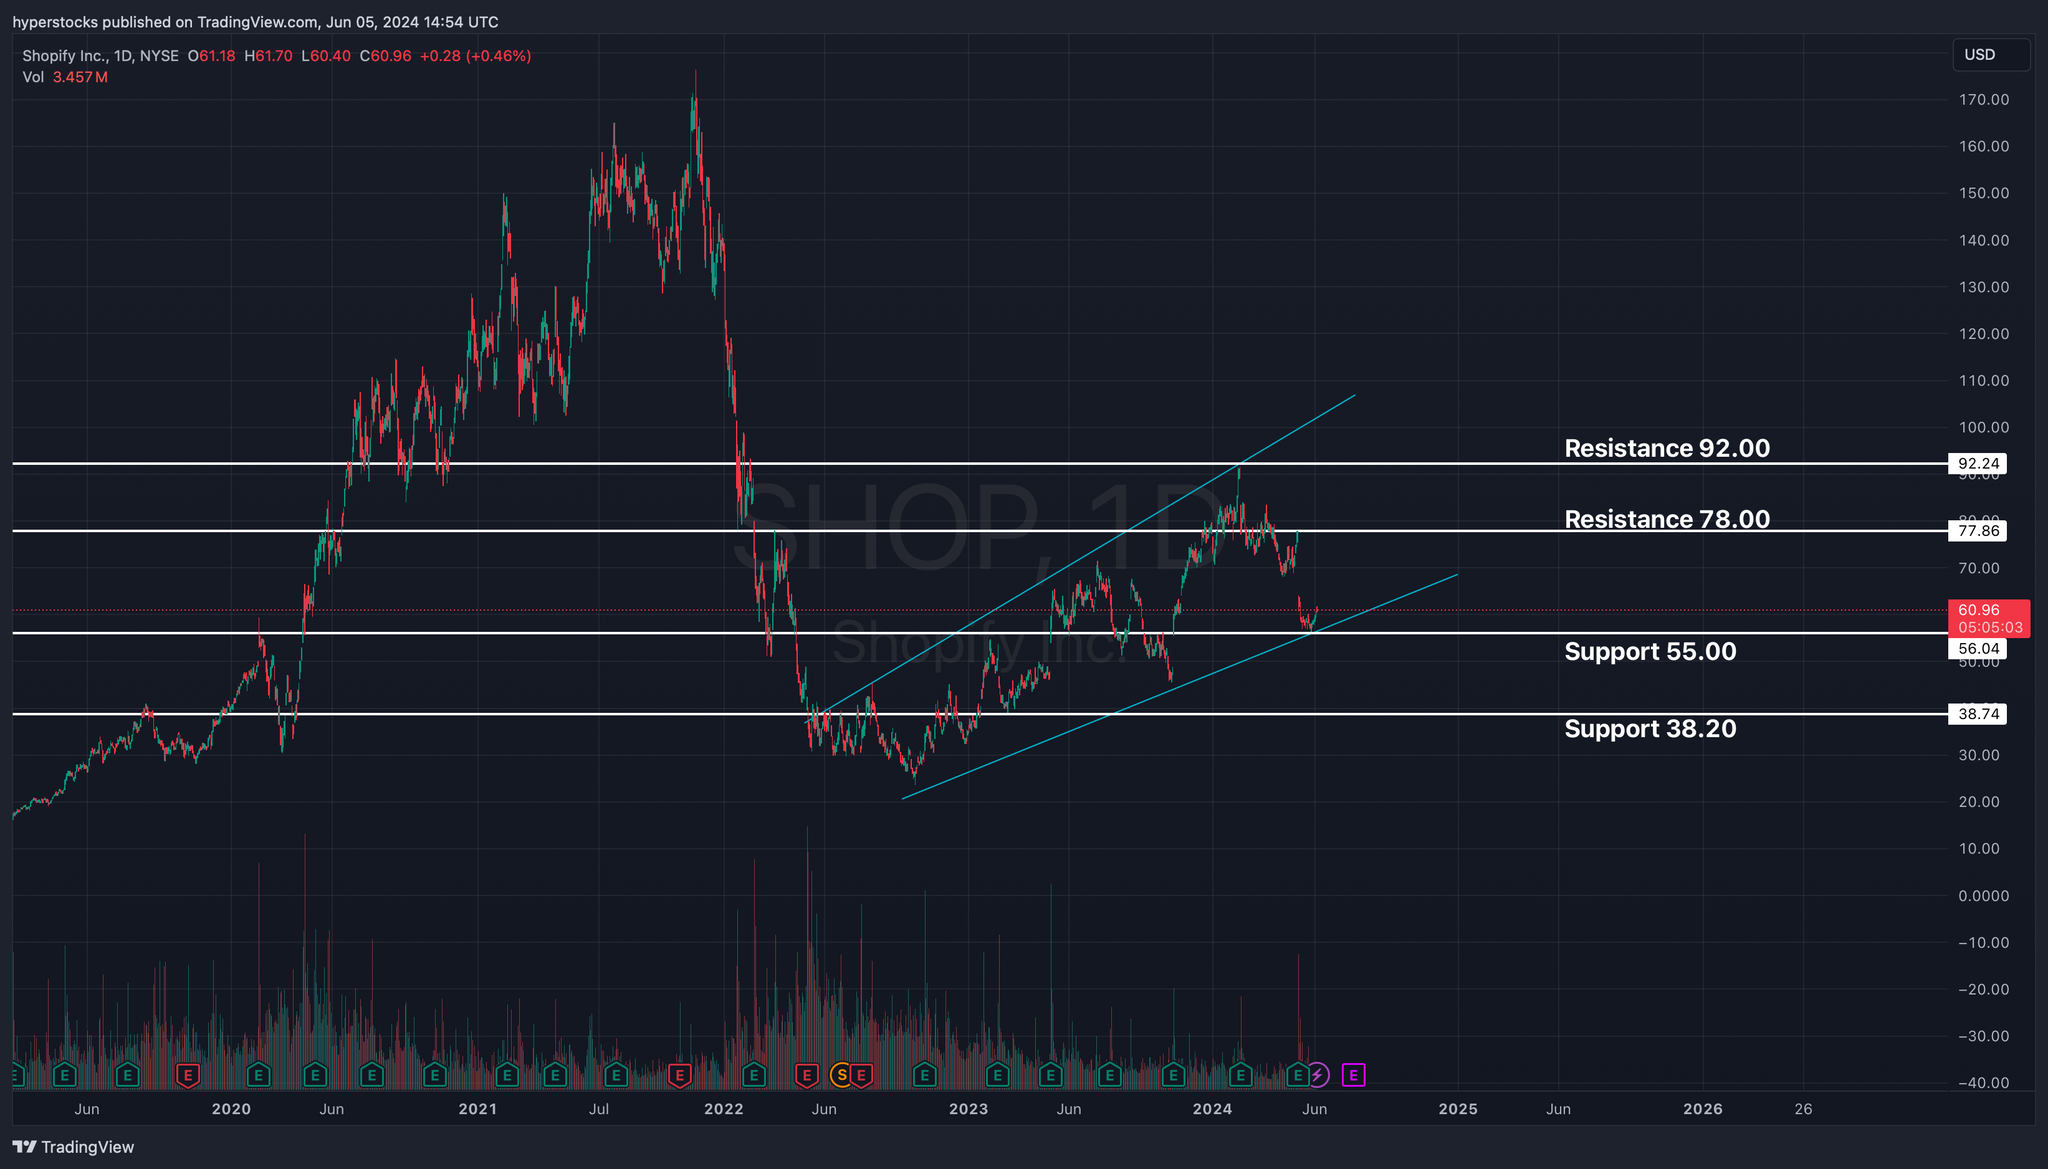The width and height of the screenshot is (2048, 1169).
Task: Click the orange stock split S marker
Action: coord(841,1075)
